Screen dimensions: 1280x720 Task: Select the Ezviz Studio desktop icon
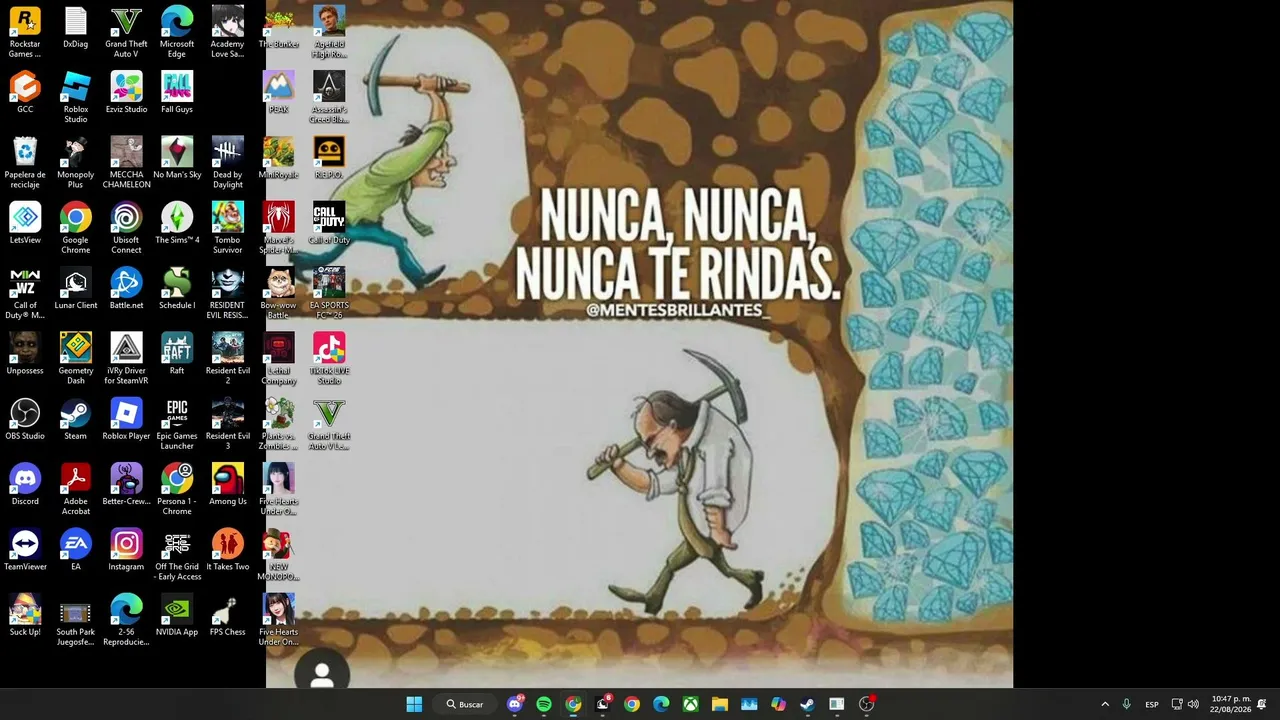[126, 92]
